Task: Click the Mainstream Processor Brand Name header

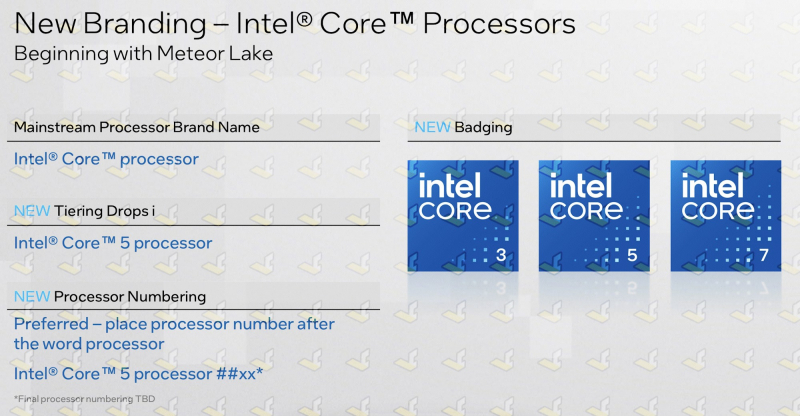Action: 137,127
